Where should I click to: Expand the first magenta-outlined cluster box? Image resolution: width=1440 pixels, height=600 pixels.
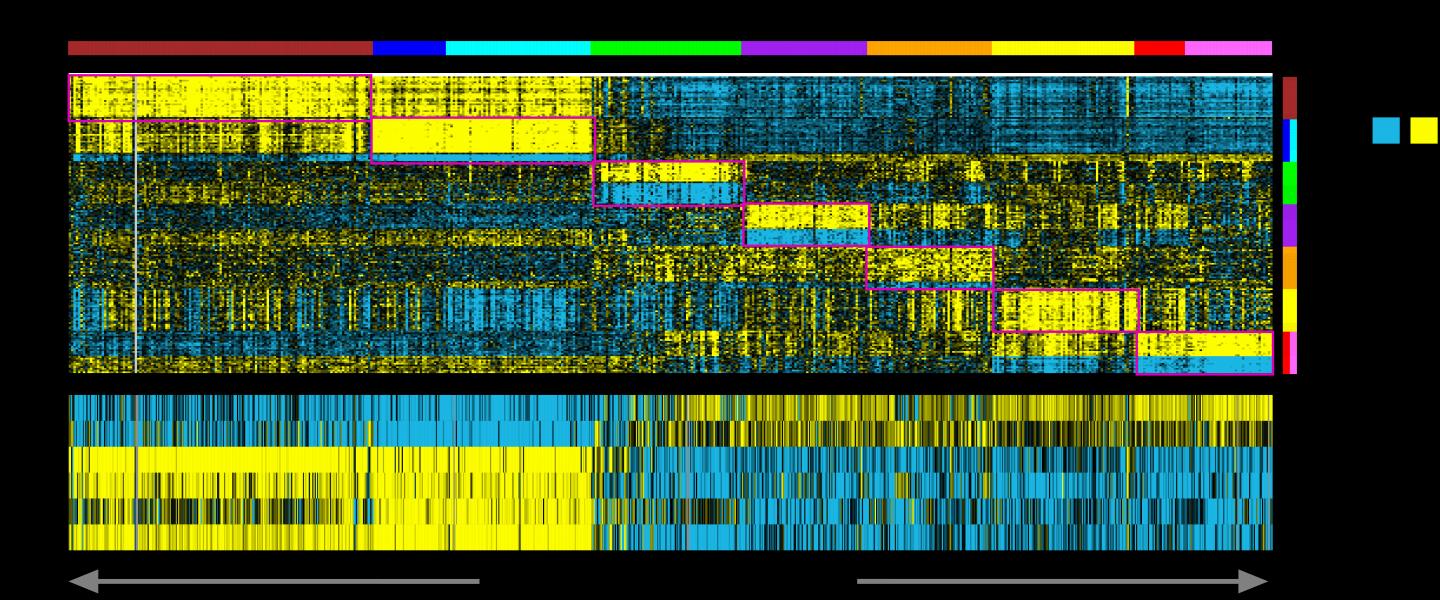[x=220, y=95]
